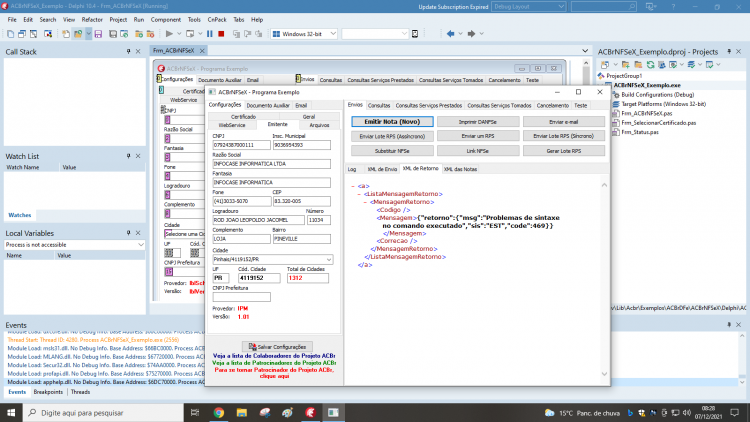Click Google Chrome icon in the taskbar
This screenshot has height=422, width=750.
[x=219, y=412]
